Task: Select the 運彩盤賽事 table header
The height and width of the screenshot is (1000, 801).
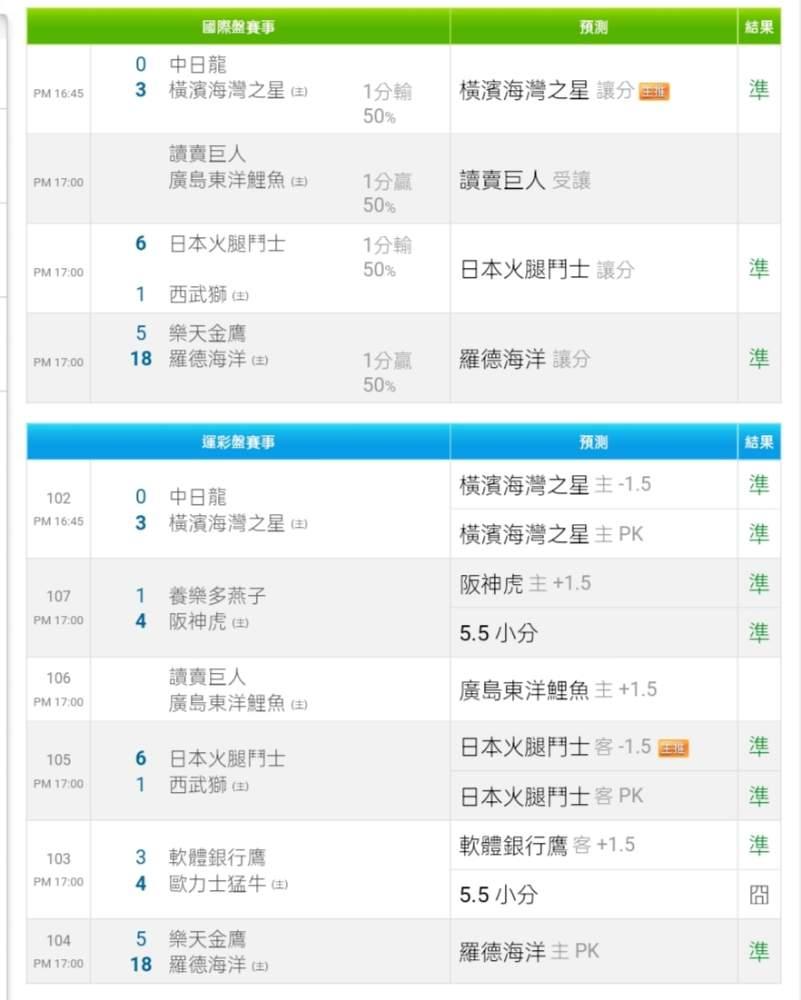Action: [238, 442]
